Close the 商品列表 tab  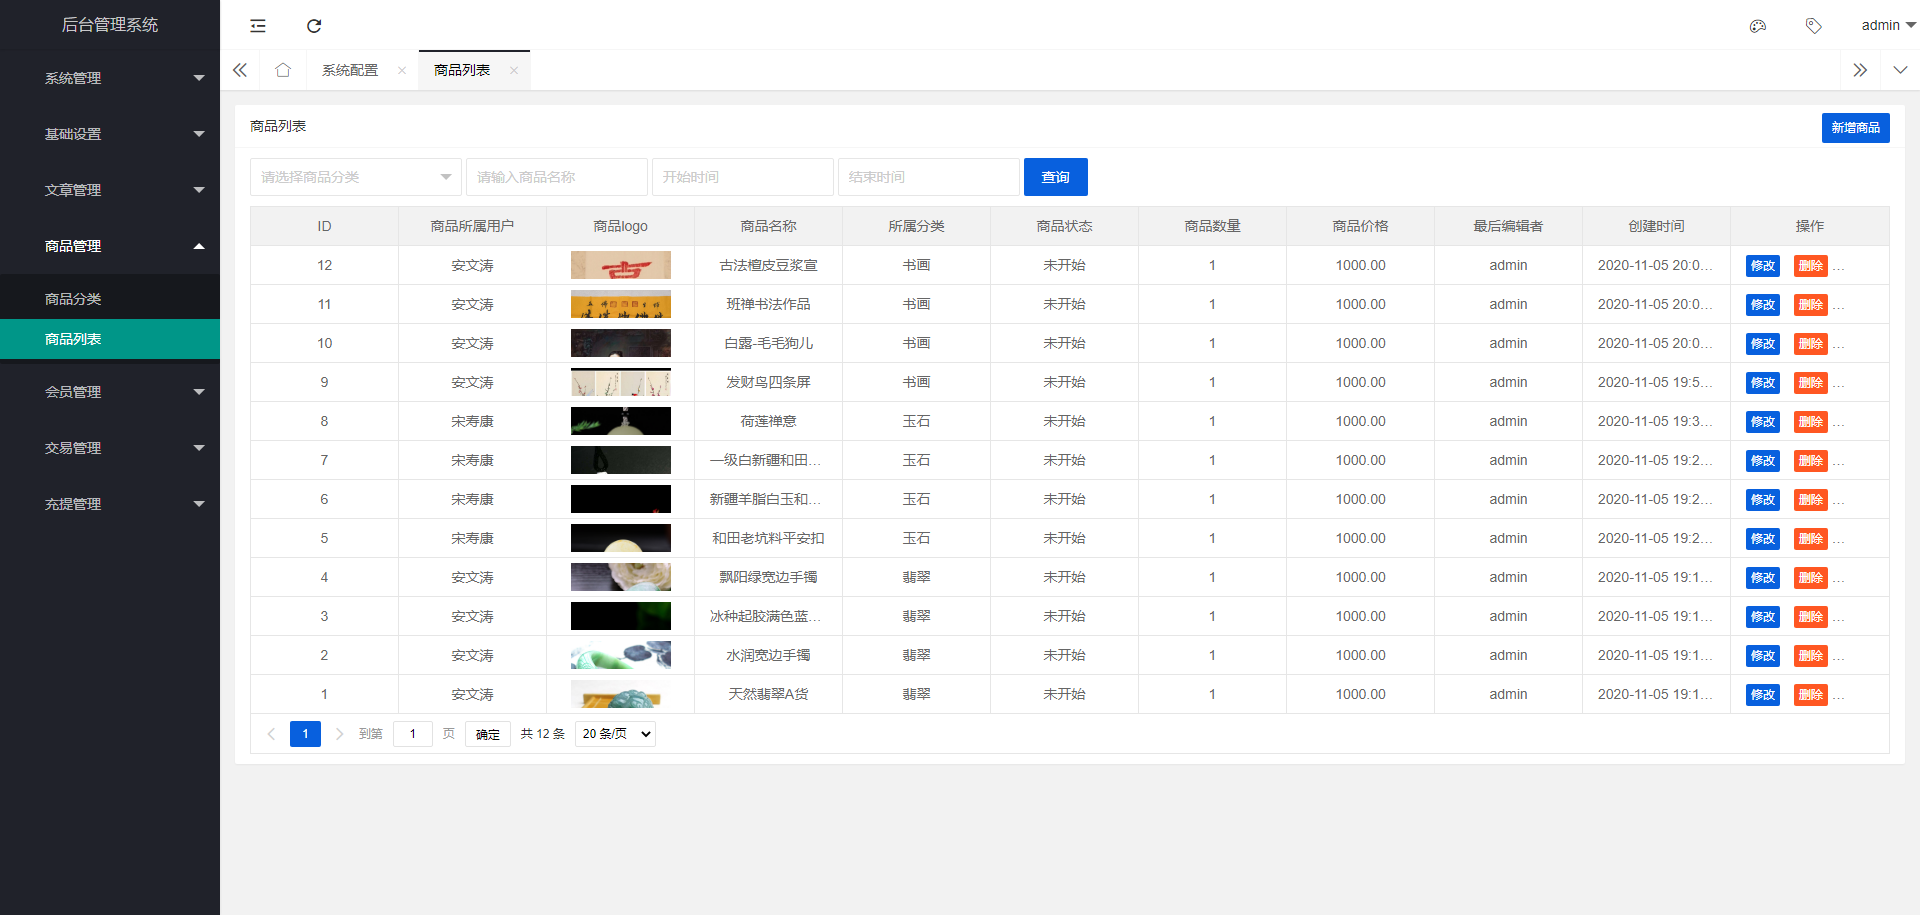(x=514, y=70)
